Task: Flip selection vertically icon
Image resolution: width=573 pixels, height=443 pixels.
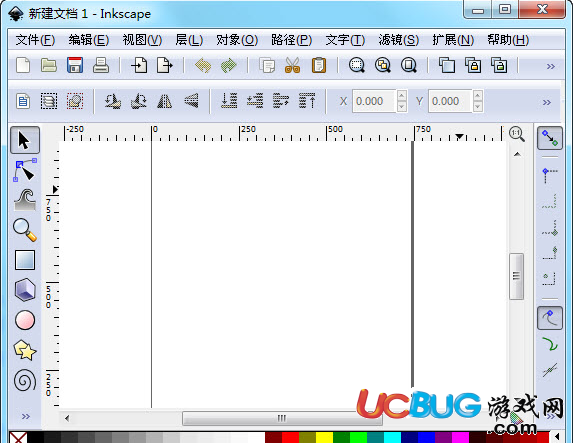Action: (191, 101)
